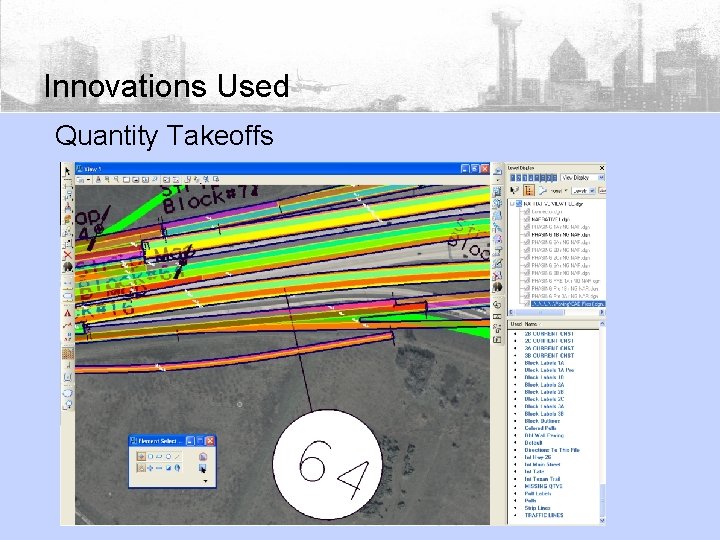The width and height of the screenshot is (720, 540).
Task: Select level Colored Polls
Action: click(540, 428)
